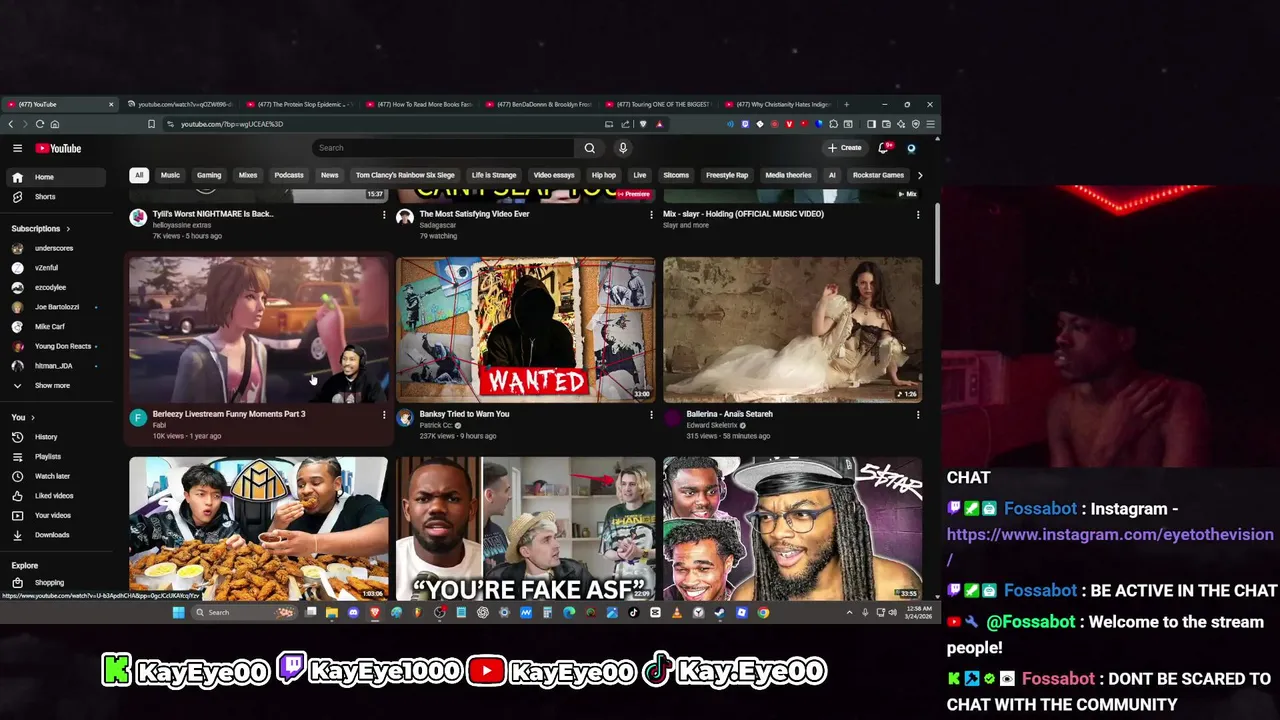Open the browser home page

54,124
